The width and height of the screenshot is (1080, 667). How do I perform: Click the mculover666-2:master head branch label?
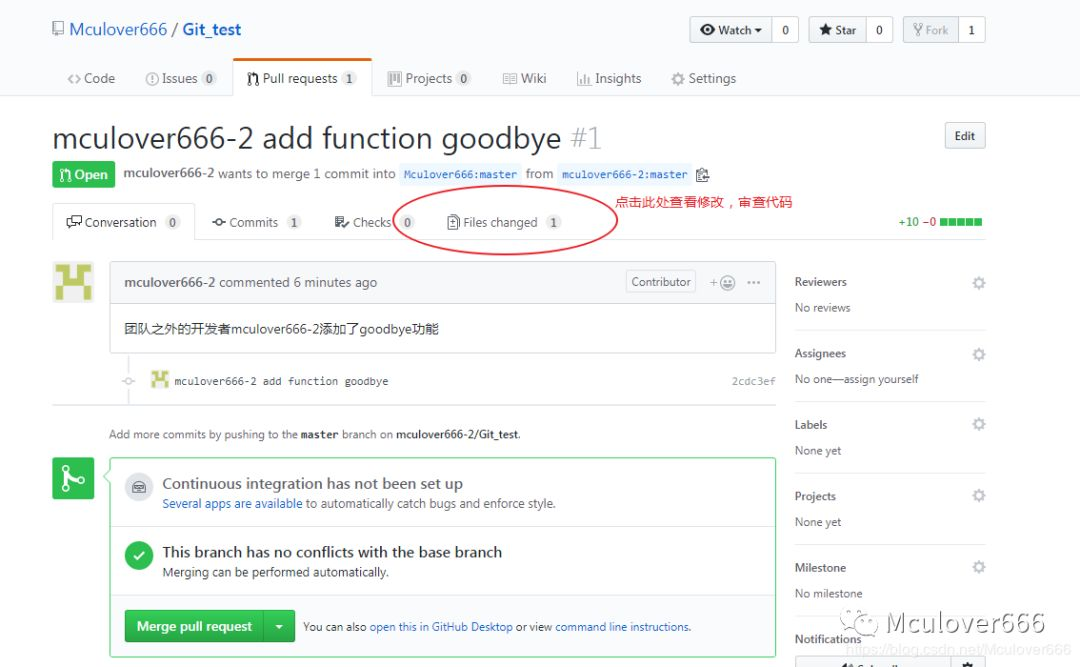[625, 174]
